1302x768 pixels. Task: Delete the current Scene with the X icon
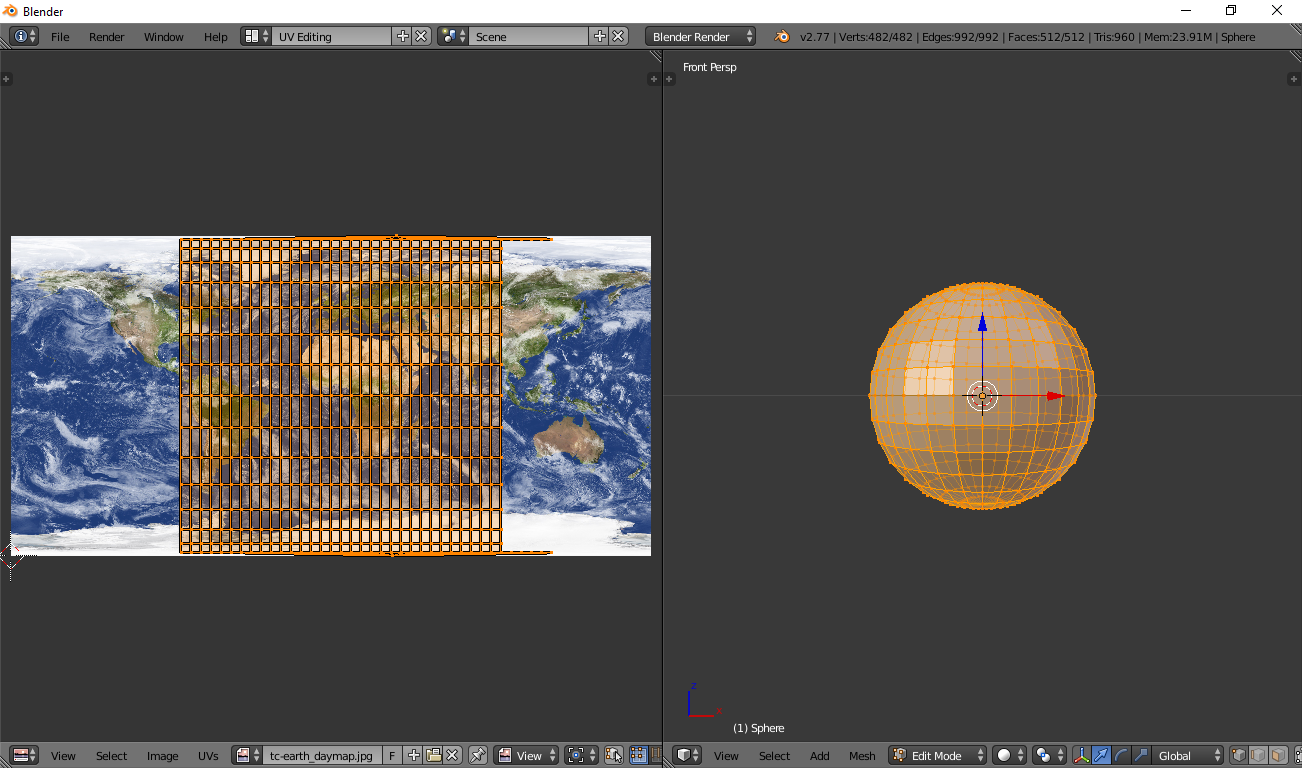point(619,37)
